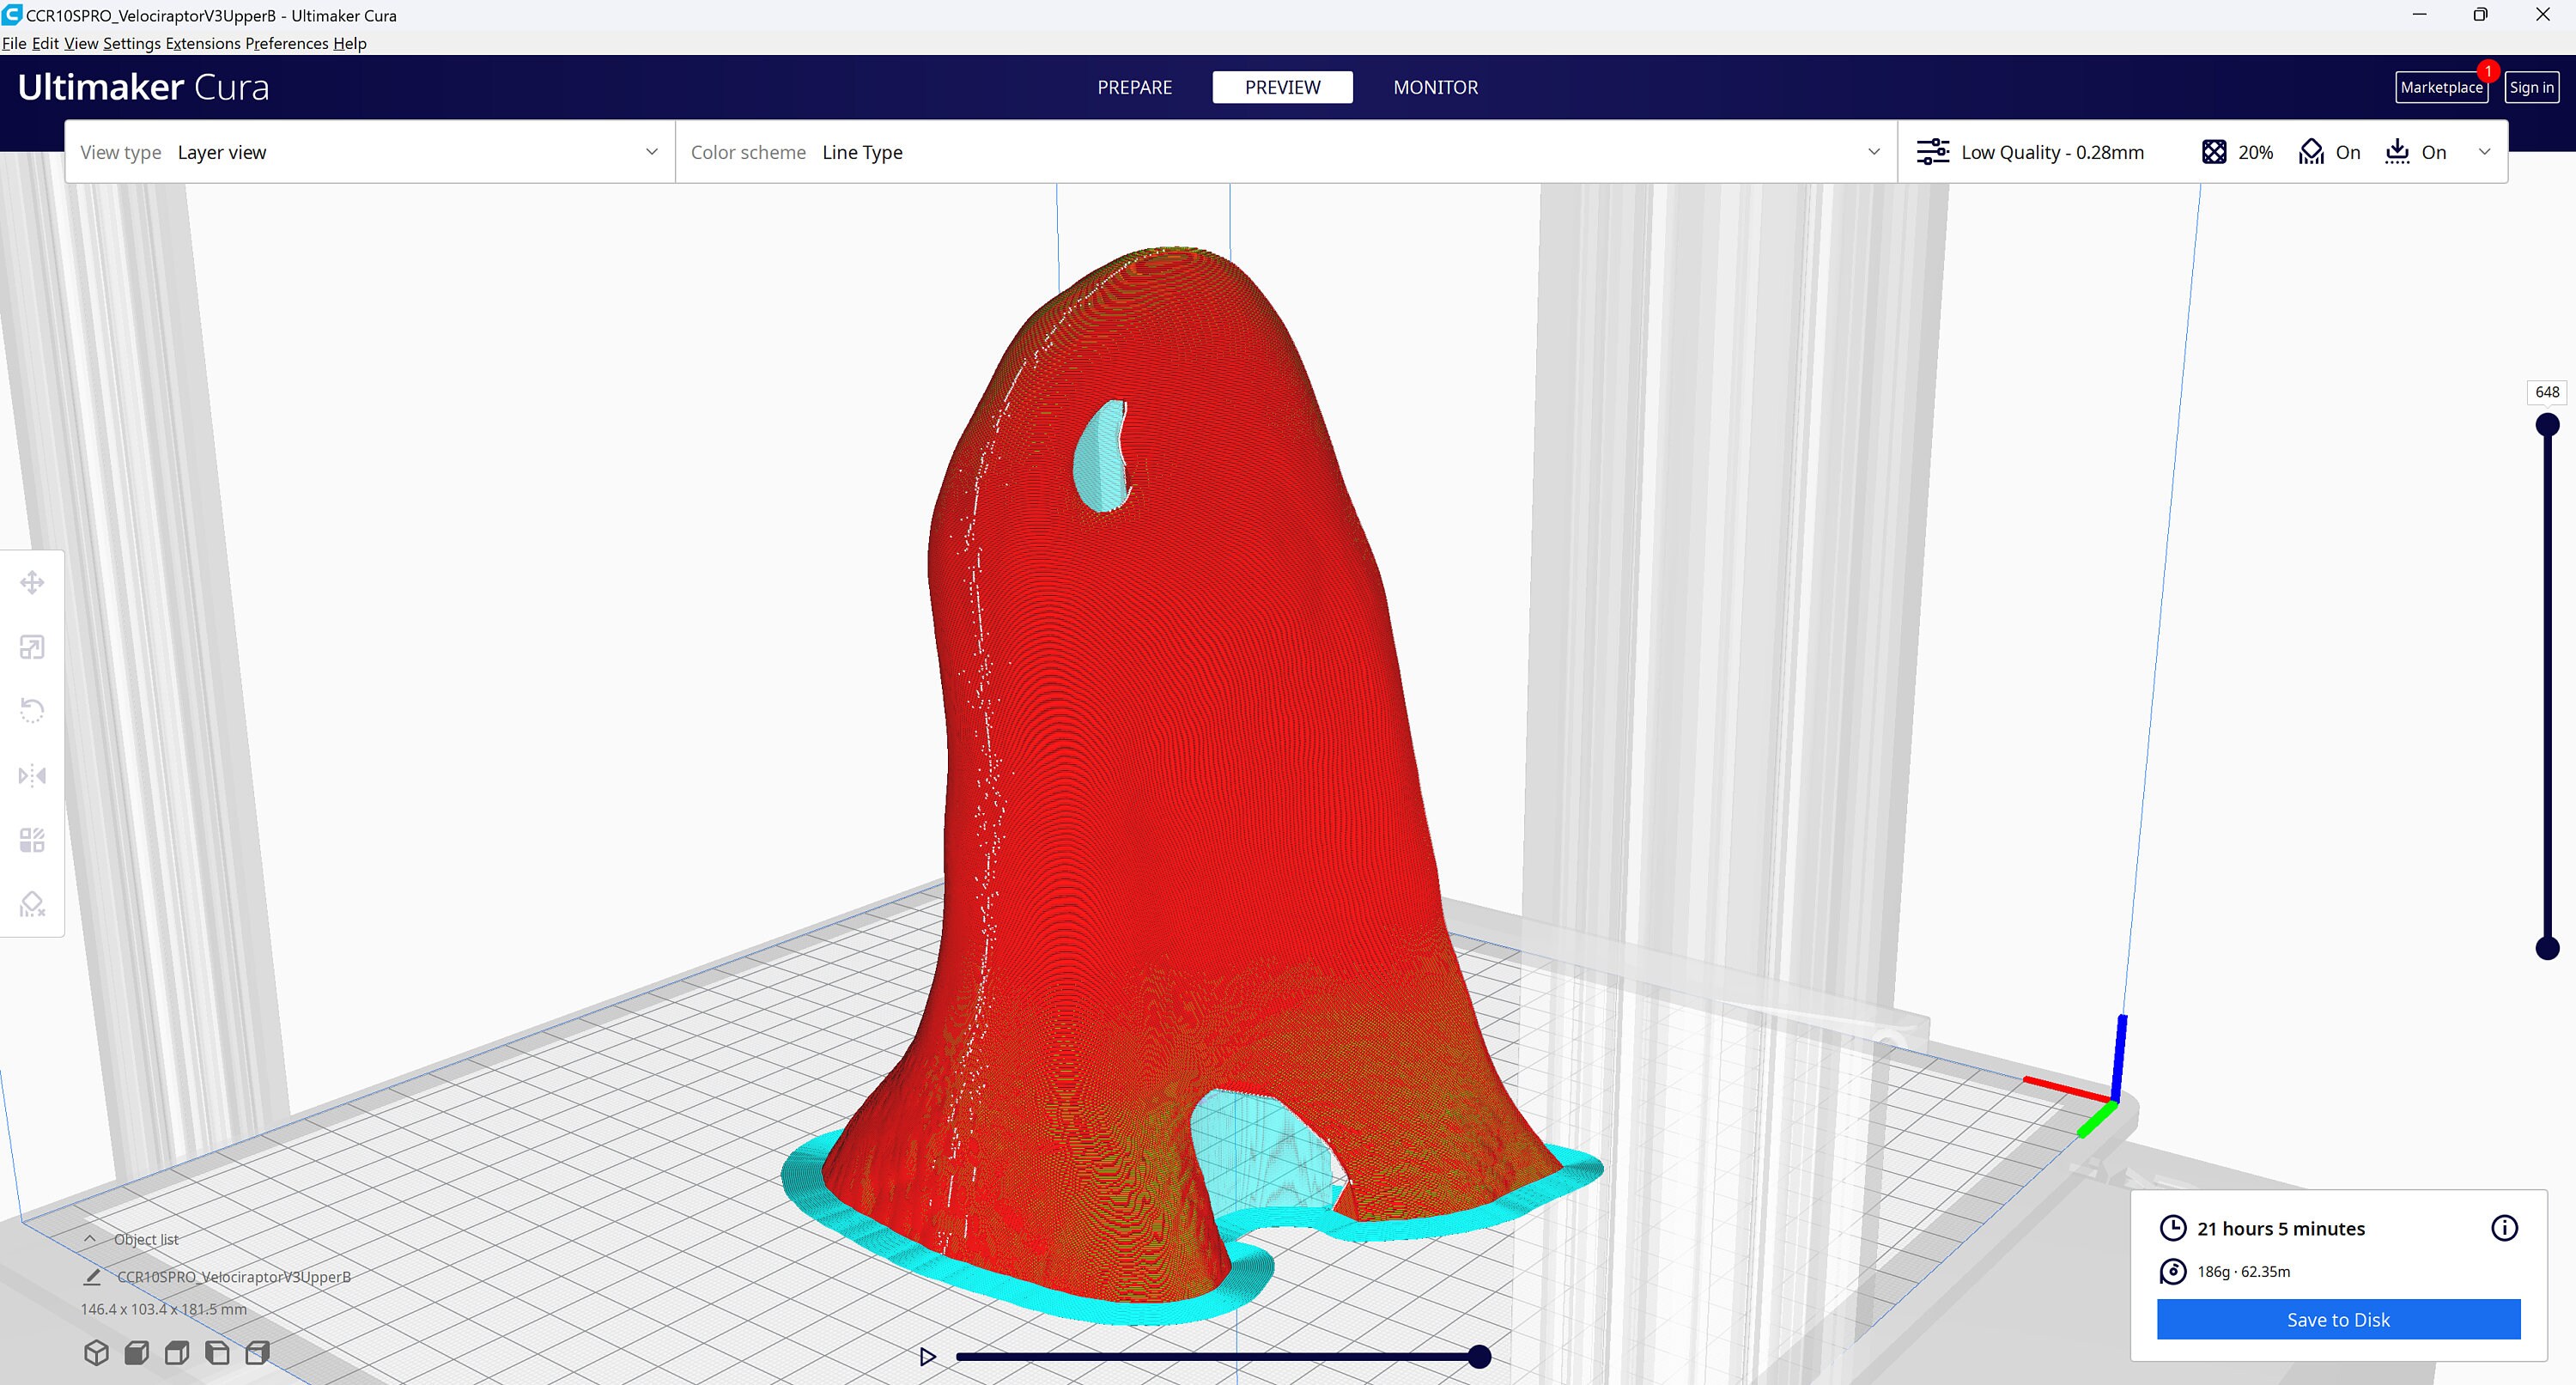Switch to the MONITOR stage
This screenshot has width=2576, height=1385.
coord(1435,87)
